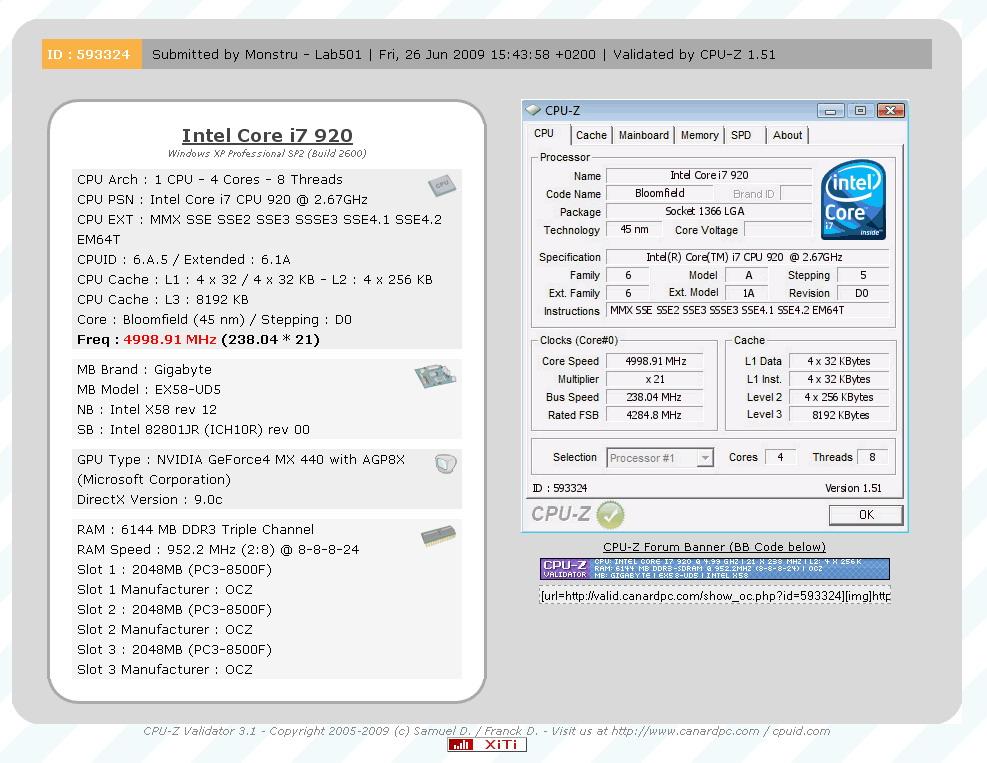Click the CPU-Z Validator copyright footer text
The image size is (987, 763).
tap(487, 731)
